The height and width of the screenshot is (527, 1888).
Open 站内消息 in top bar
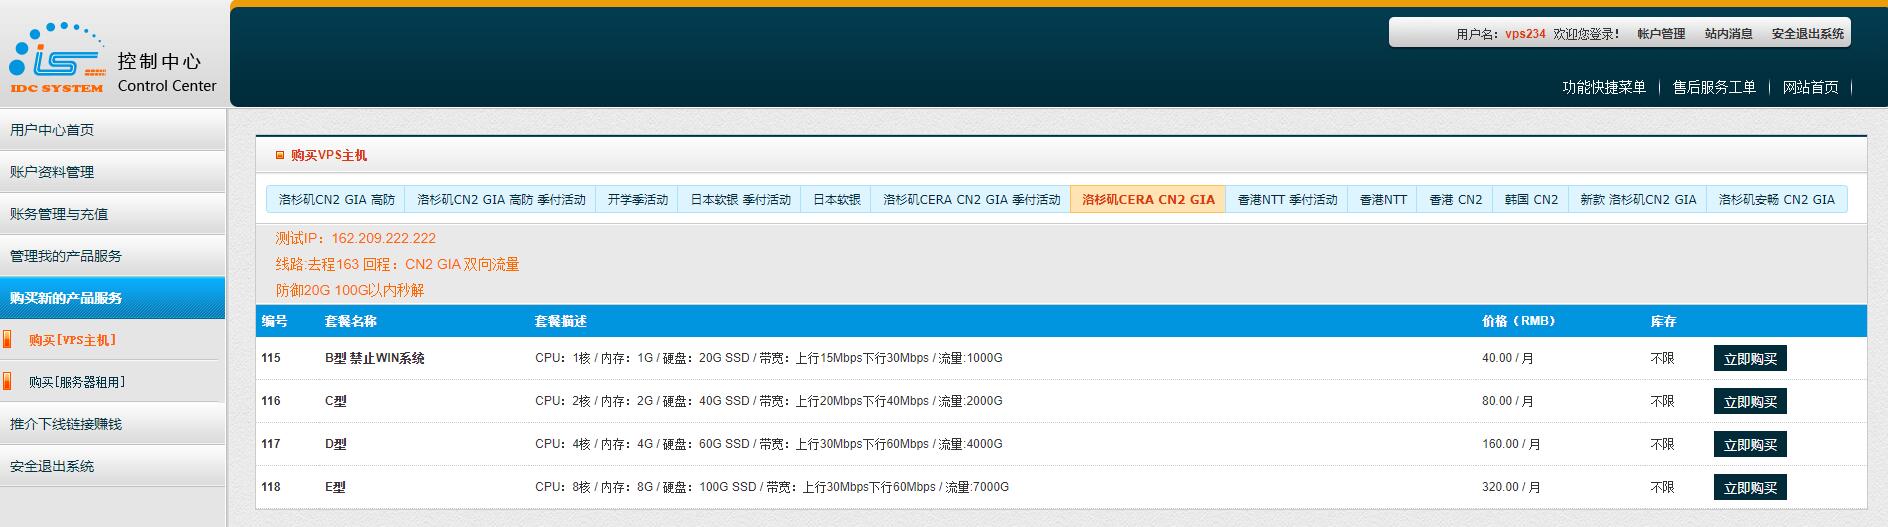(x=1728, y=34)
